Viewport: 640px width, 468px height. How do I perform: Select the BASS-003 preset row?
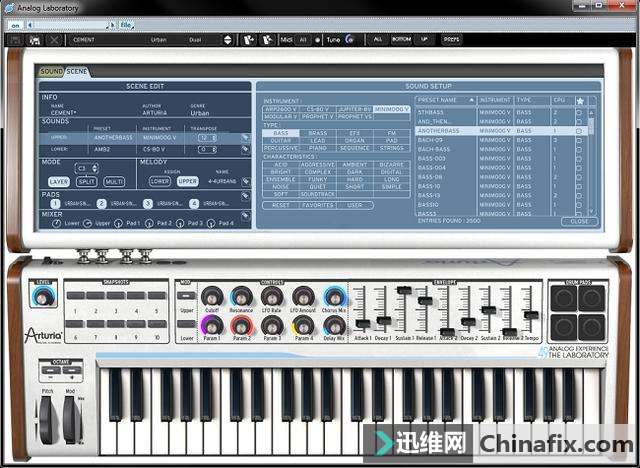pos(501,158)
